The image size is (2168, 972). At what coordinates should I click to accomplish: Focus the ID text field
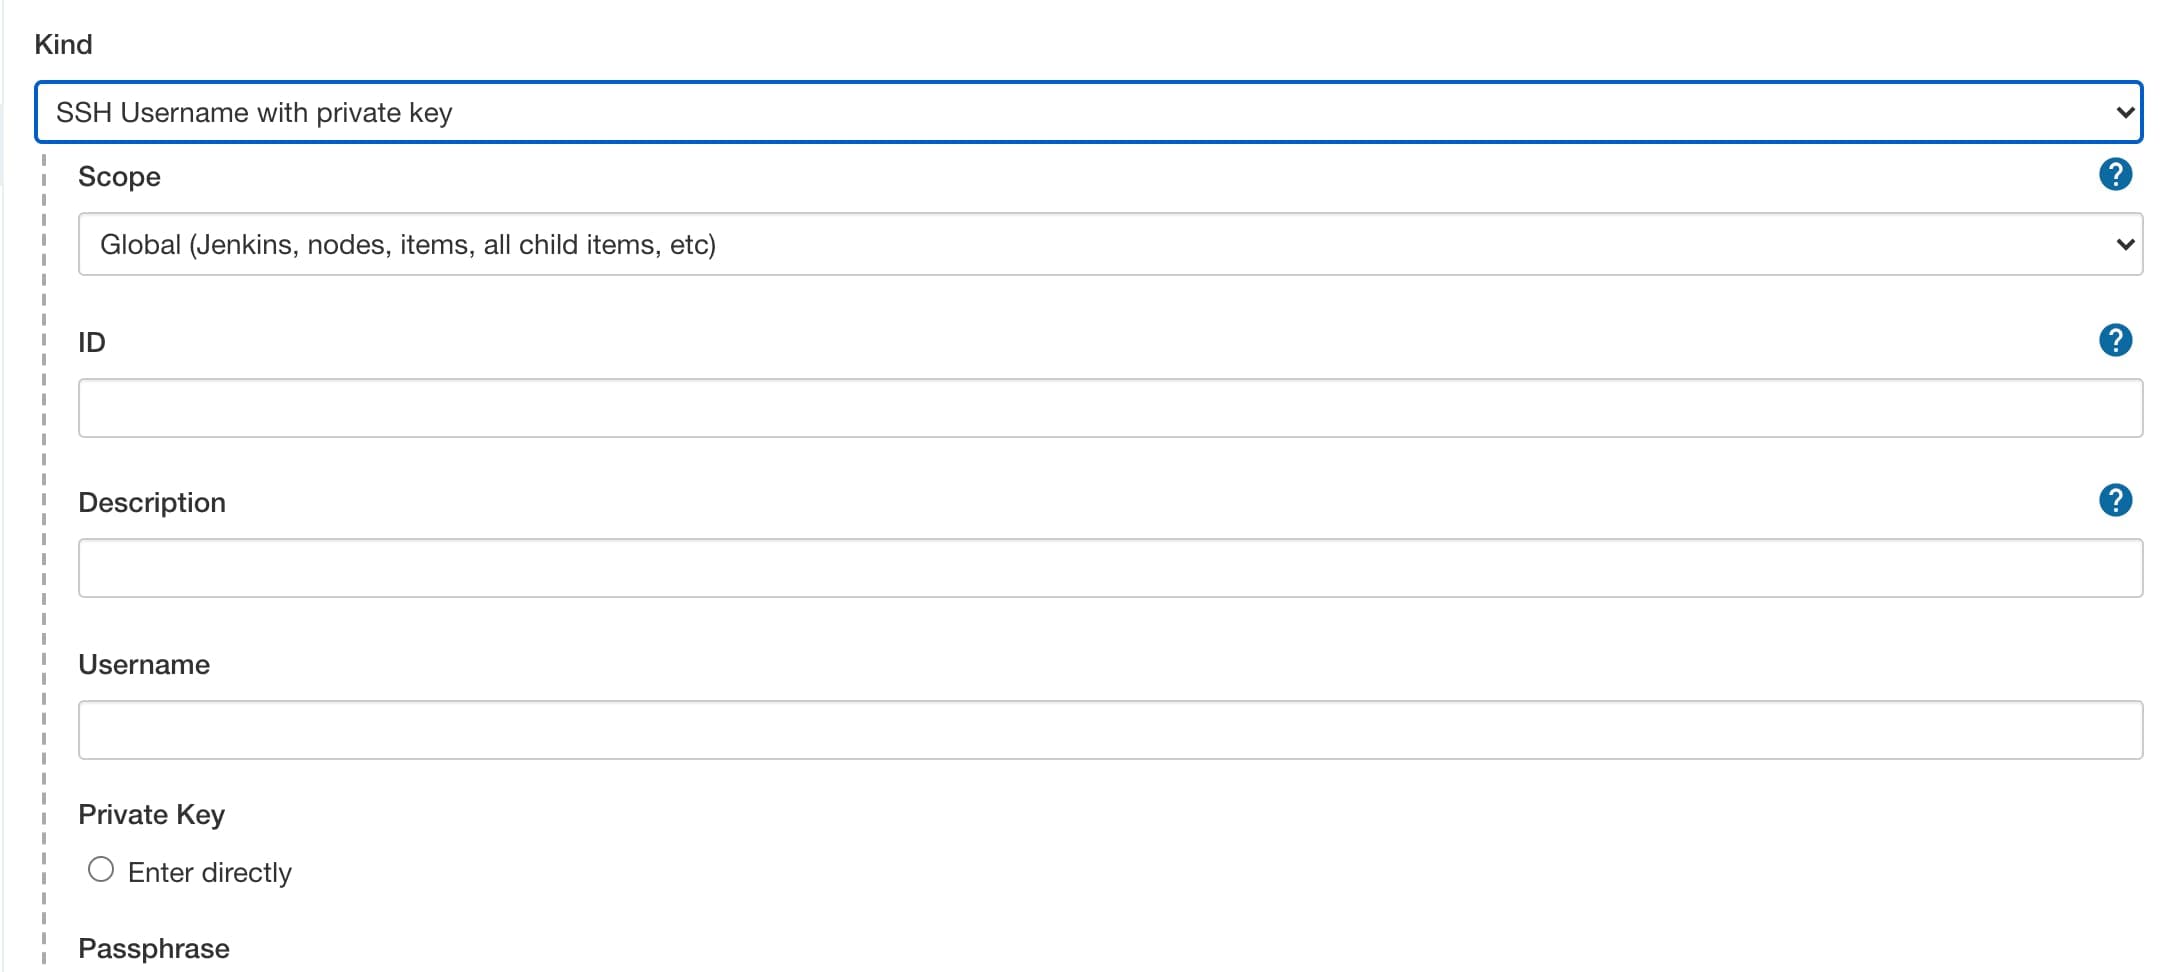click(x=1110, y=408)
